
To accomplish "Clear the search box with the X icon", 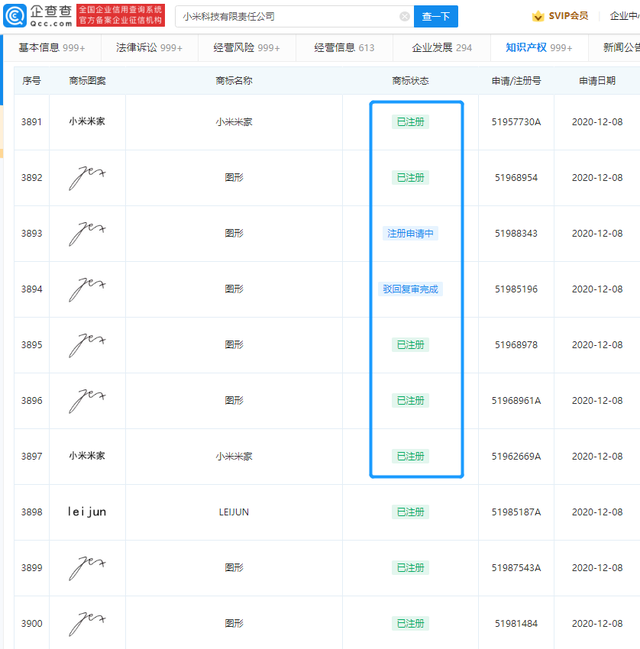I will 404,17.
